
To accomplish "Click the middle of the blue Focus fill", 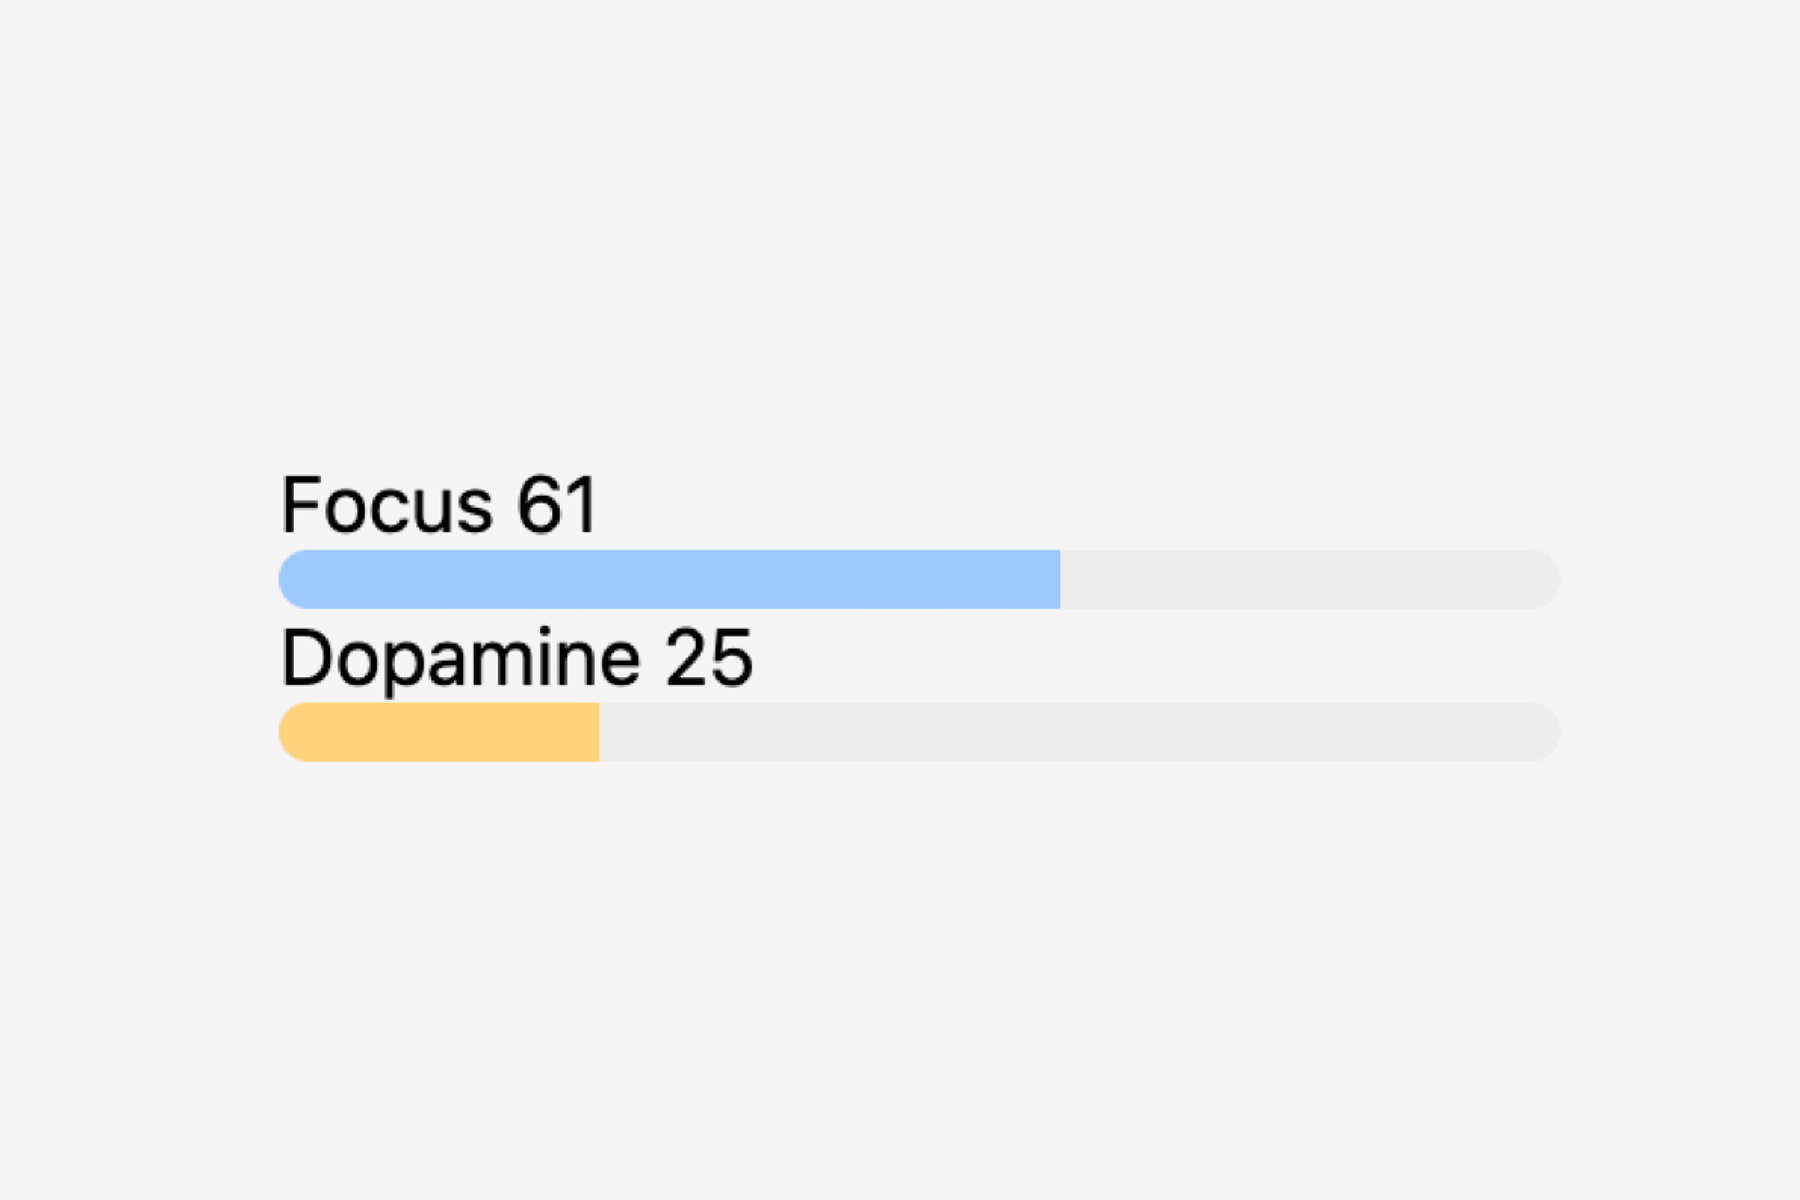I will point(669,579).
